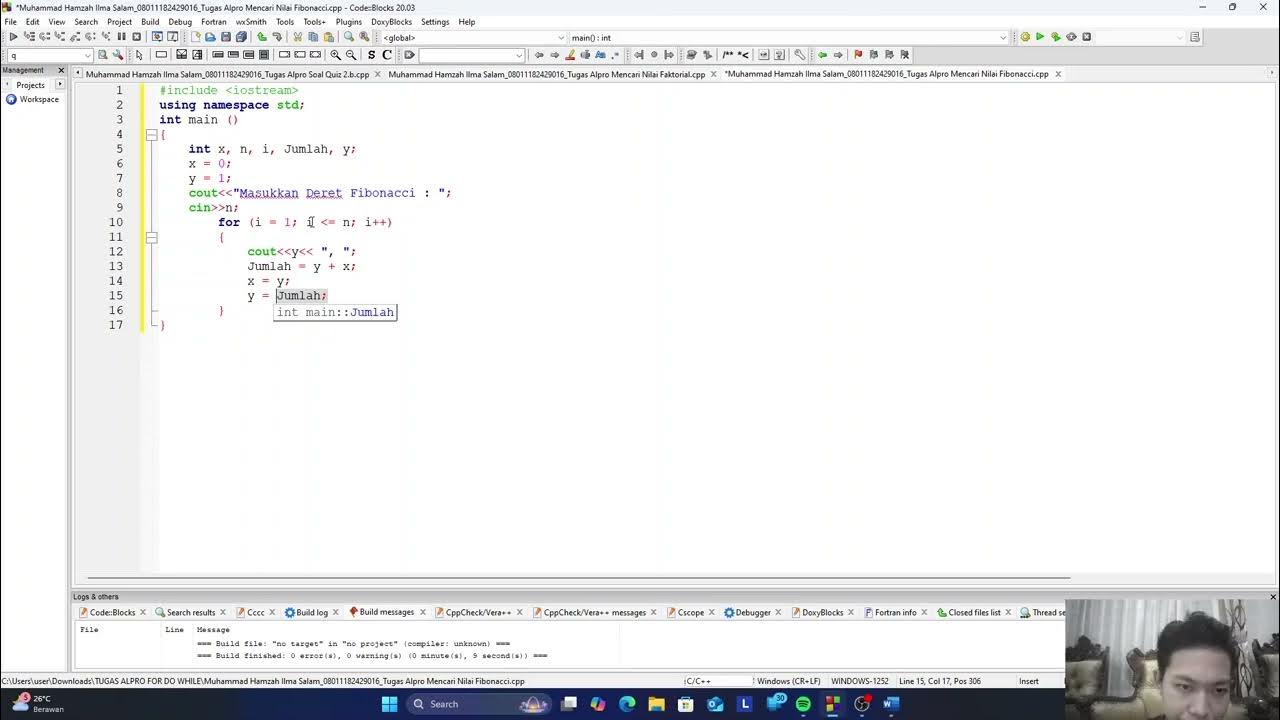
Task: Click the Save all files icon
Action: pyautogui.click(x=241, y=37)
